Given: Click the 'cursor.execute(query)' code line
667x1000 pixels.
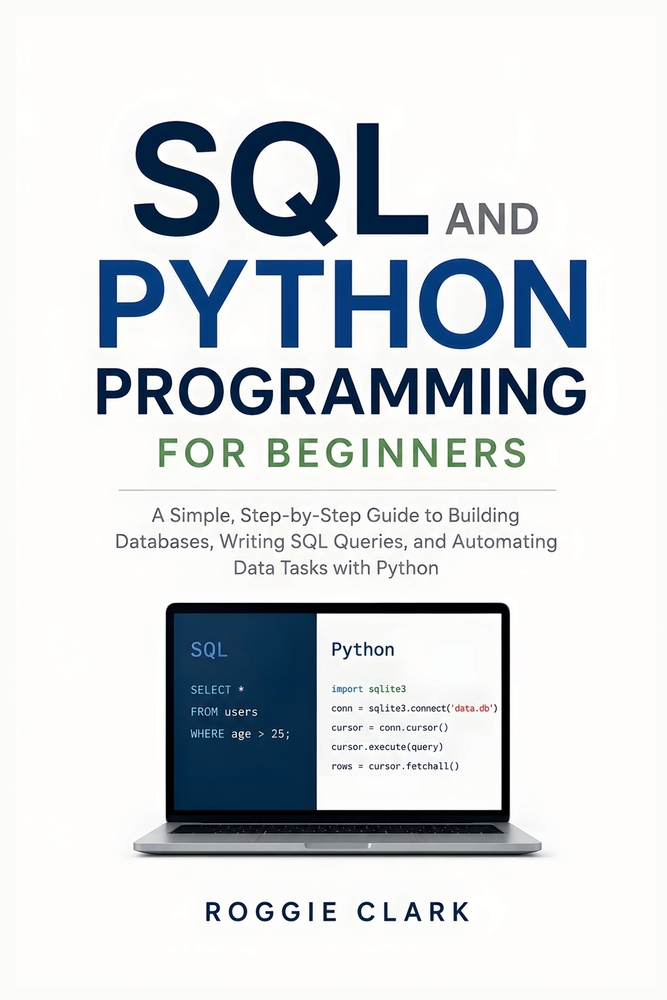Looking at the screenshot, I should click(x=387, y=746).
